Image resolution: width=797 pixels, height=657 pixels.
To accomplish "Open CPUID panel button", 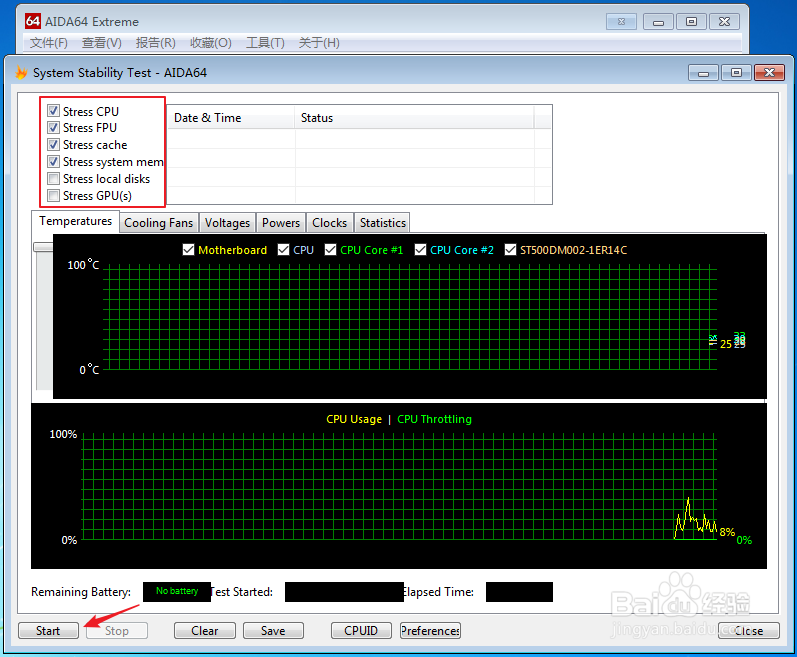I will [x=361, y=631].
